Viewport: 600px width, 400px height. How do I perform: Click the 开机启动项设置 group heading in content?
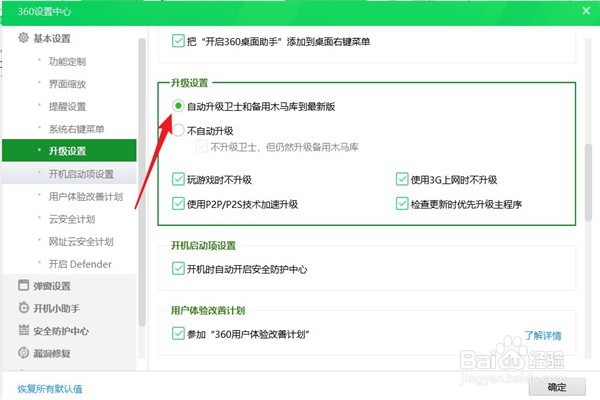[203, 245]
